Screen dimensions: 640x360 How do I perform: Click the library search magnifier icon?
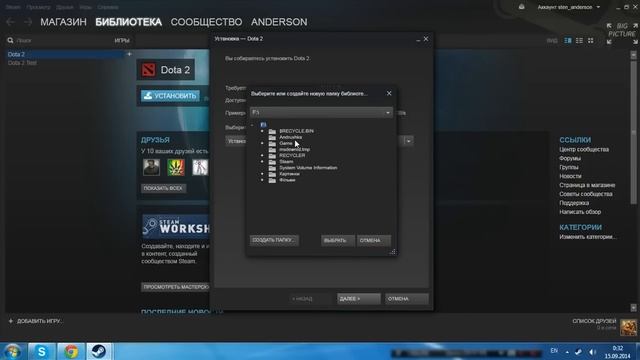(x=10, y=40)
